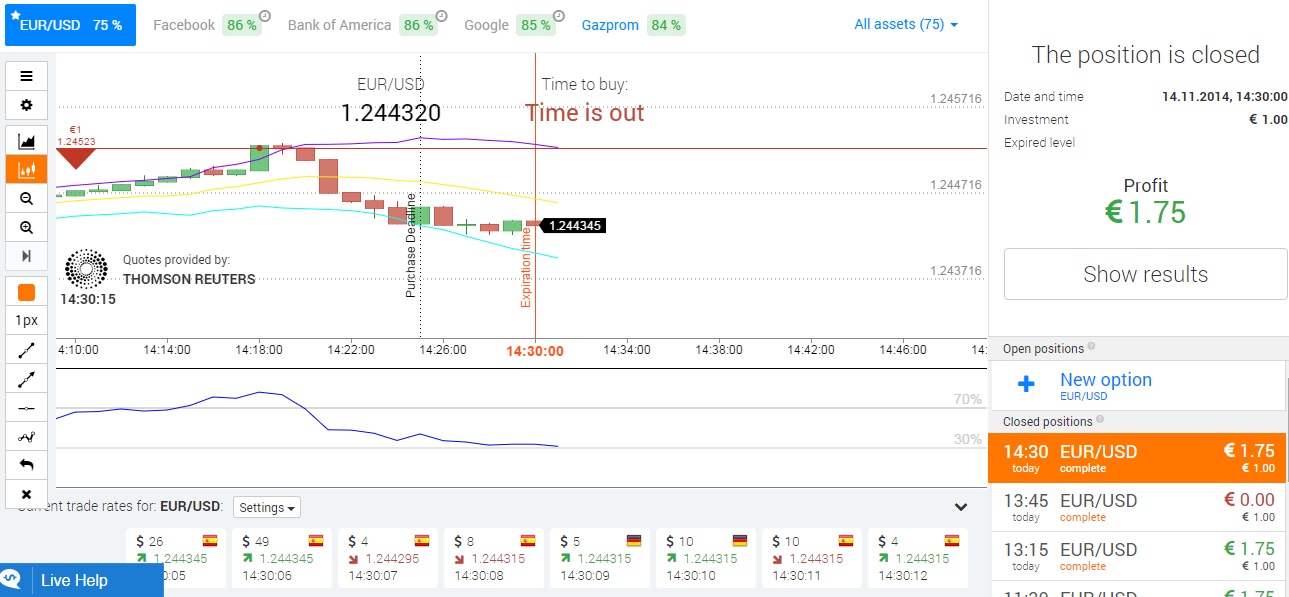Click the red €1 position marker
The width and height of the screenshot is (1289, 597).
[x=76, y=159]
